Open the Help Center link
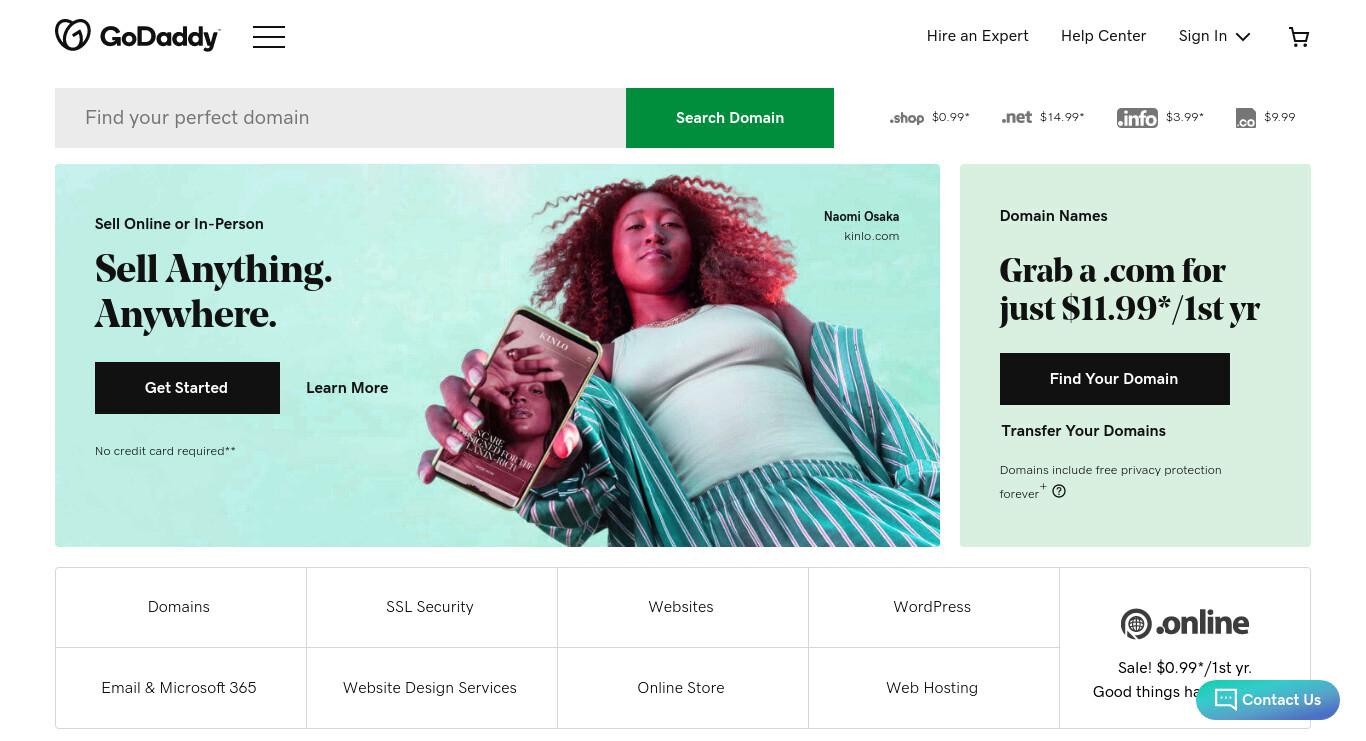The width and height of the screenshot is (1366, 741). pyautogui.click(x=1103, y=36)
